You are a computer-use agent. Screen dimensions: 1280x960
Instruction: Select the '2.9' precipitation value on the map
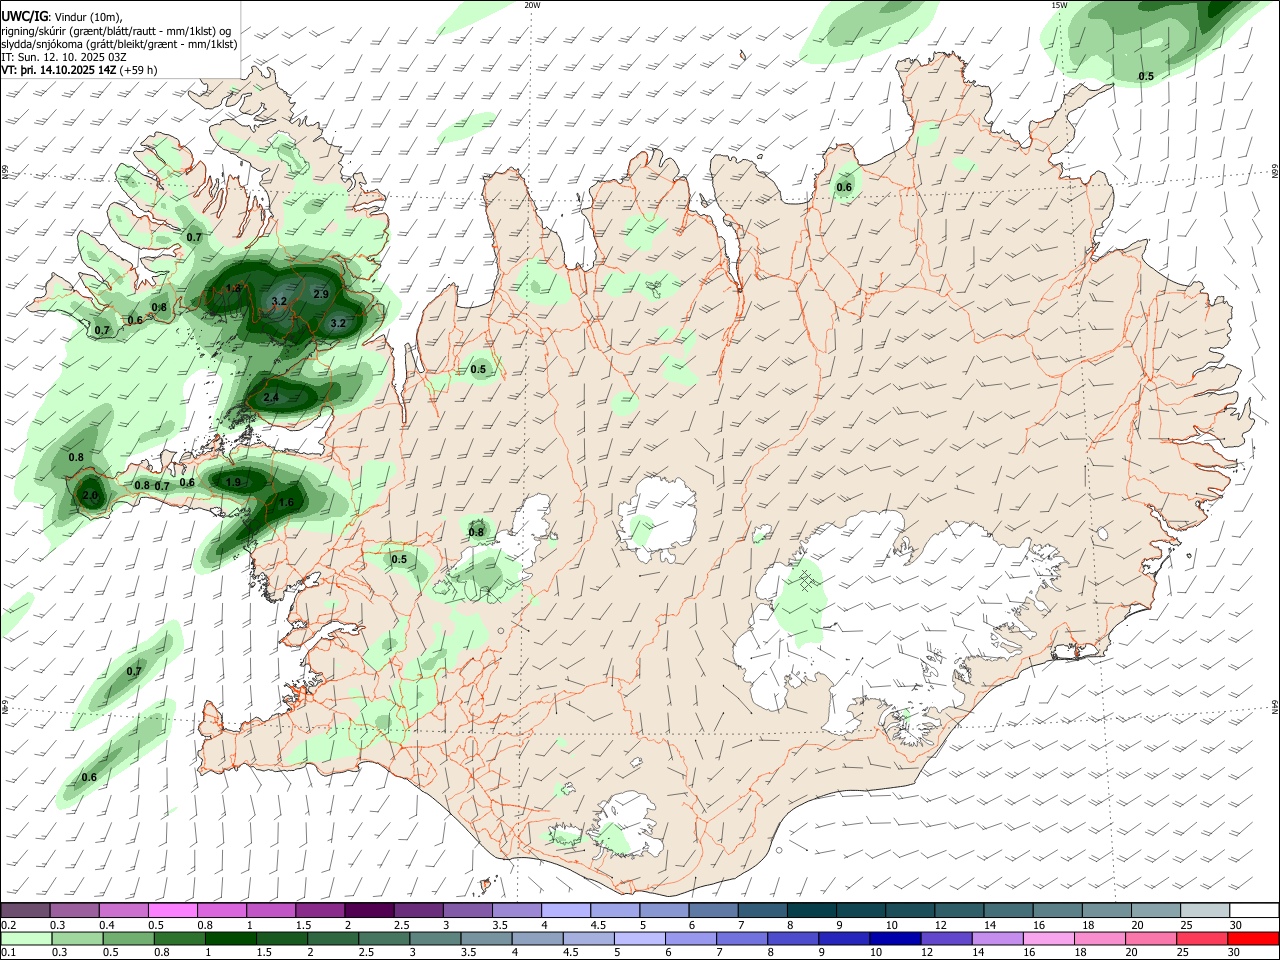pyautogui.click(x=320, y=294)
